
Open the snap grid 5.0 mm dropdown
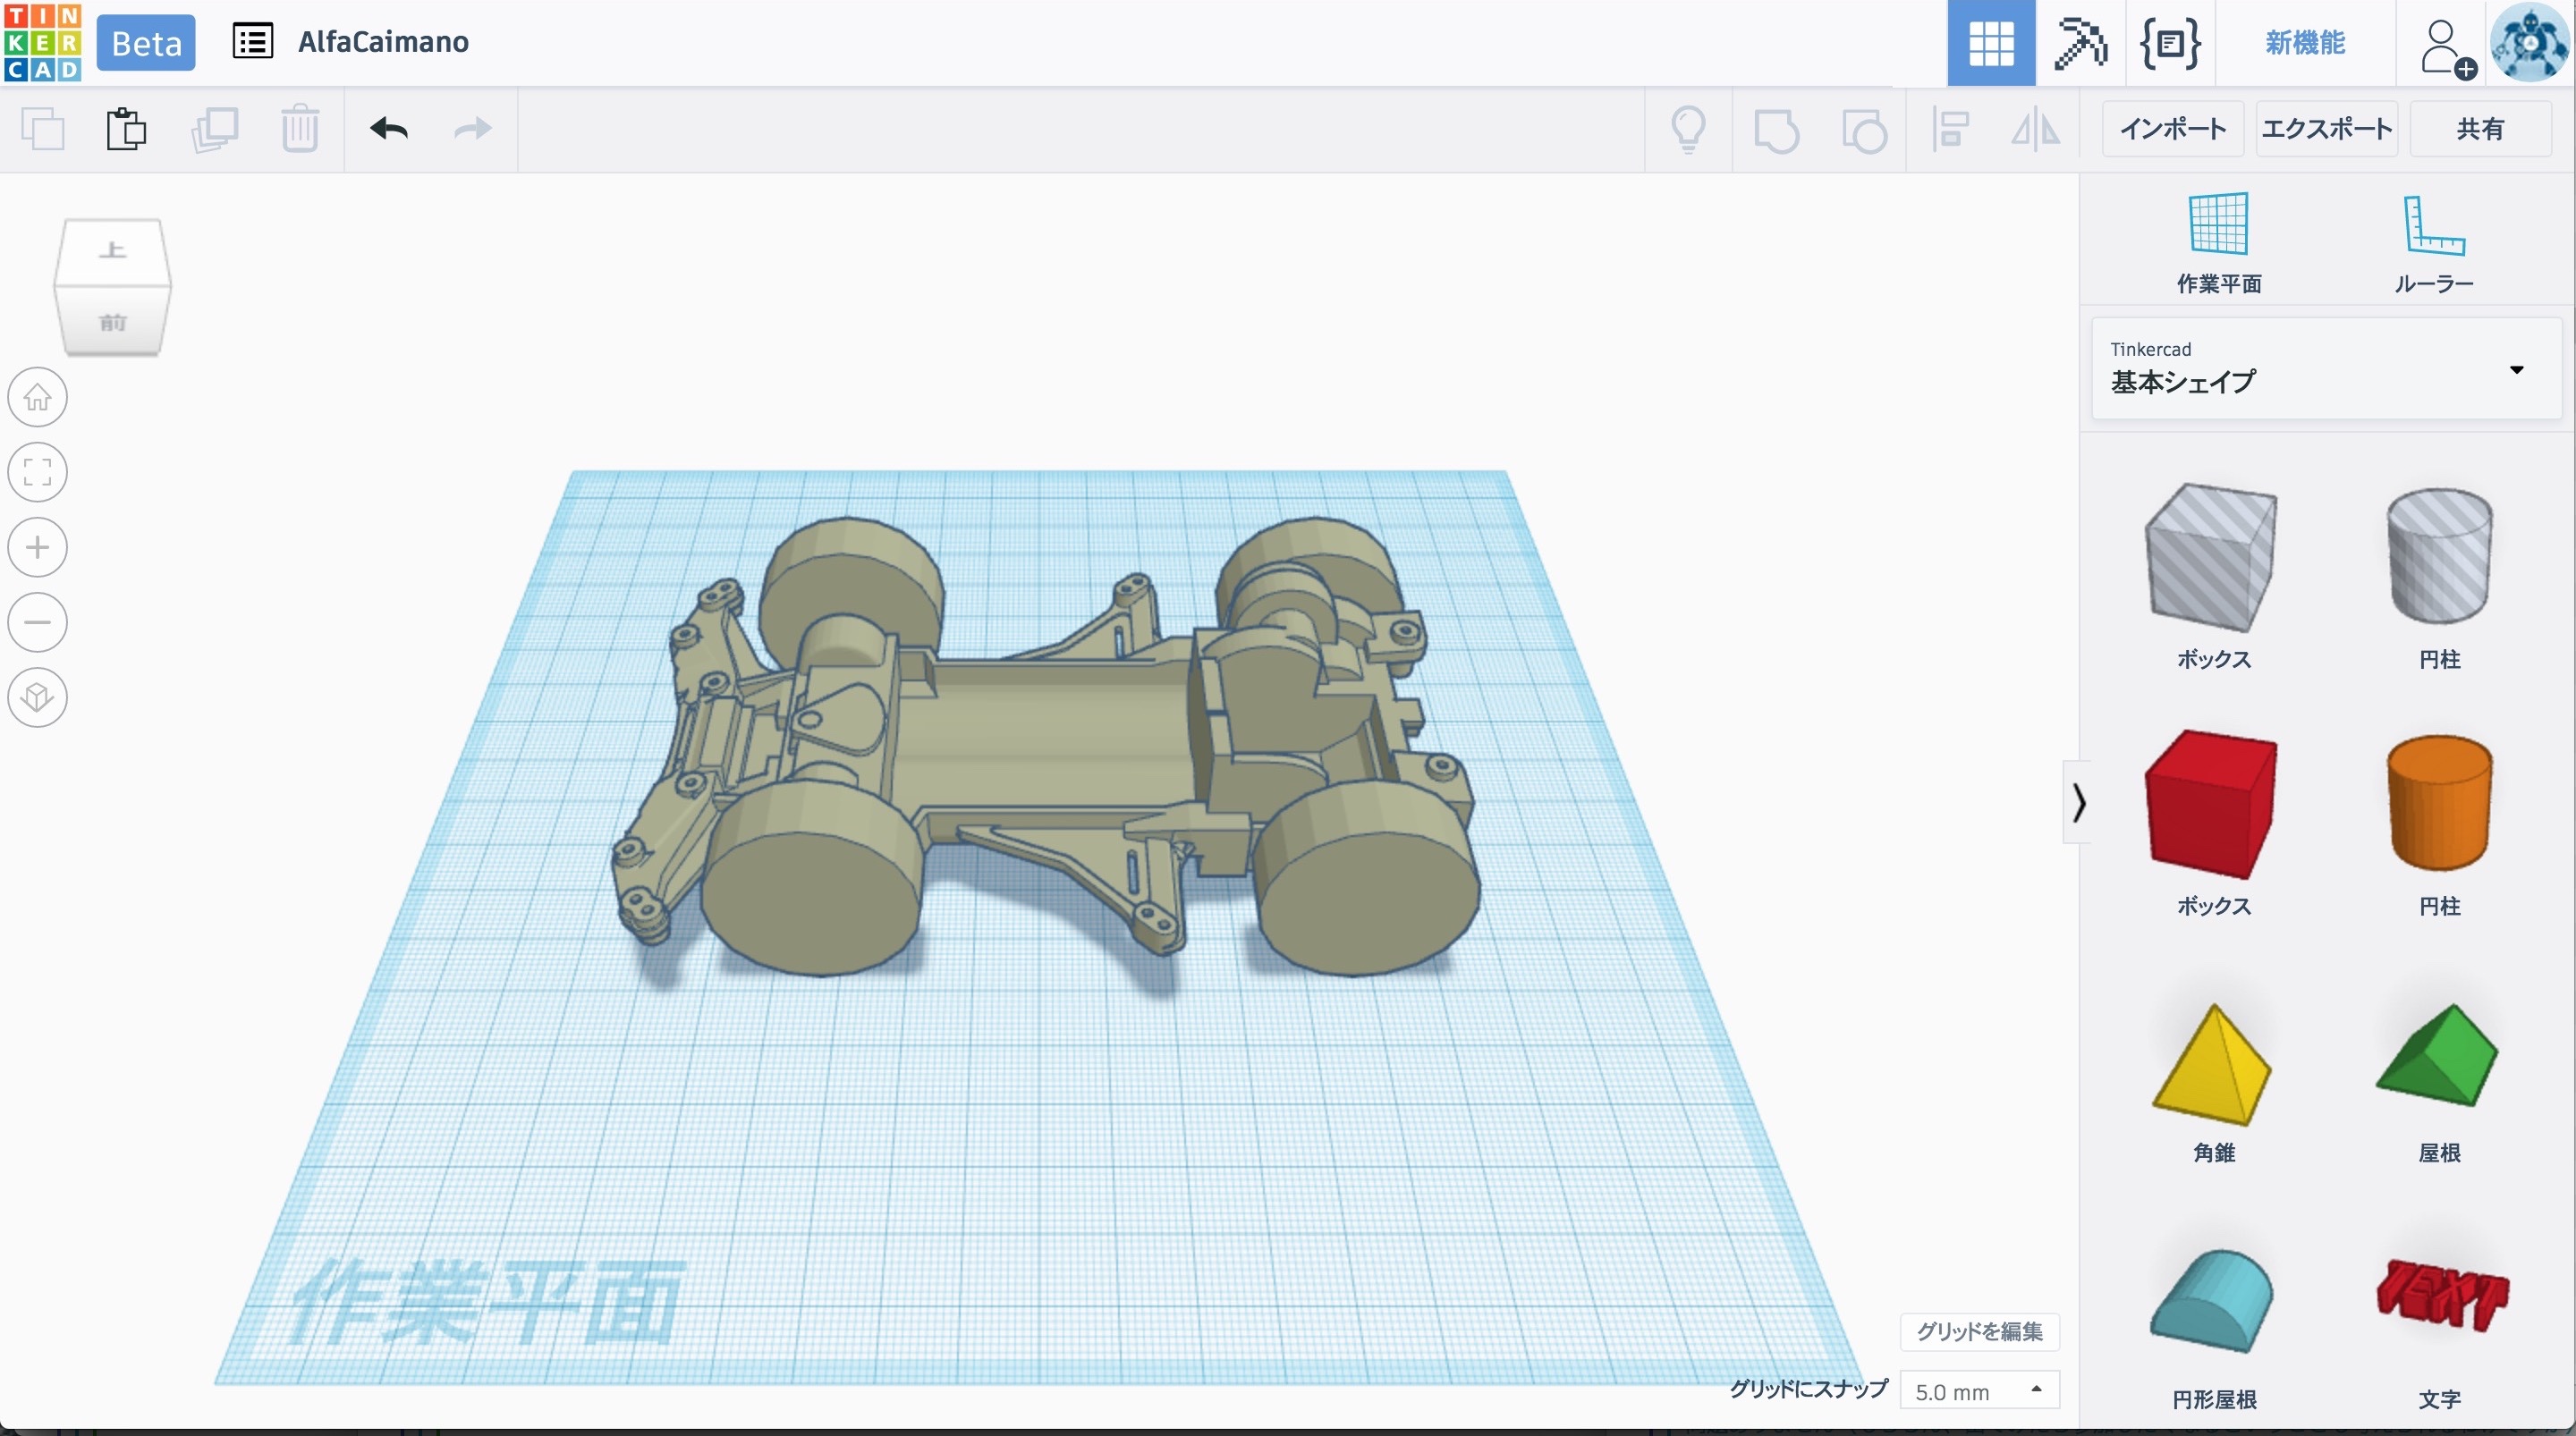pyautogui.click(x=1978, y=1391)
